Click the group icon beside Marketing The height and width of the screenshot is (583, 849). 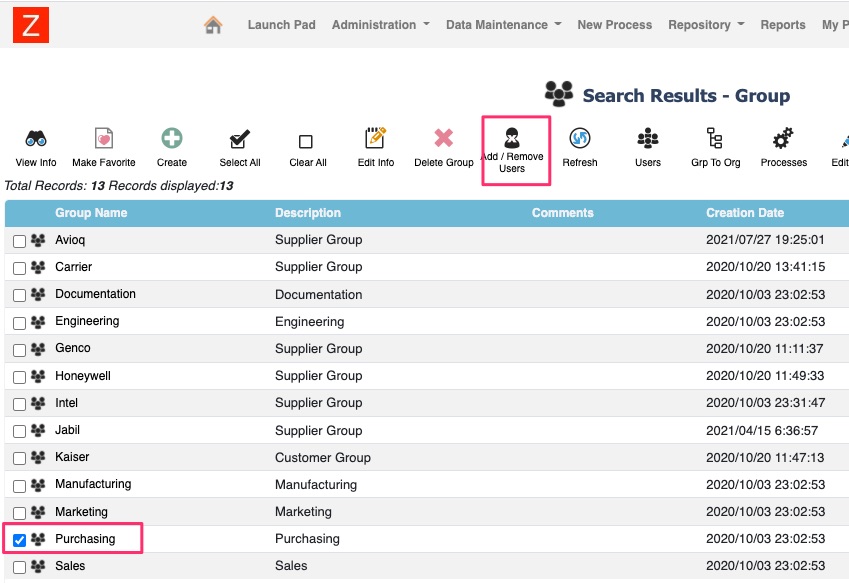tap(38, 512)
